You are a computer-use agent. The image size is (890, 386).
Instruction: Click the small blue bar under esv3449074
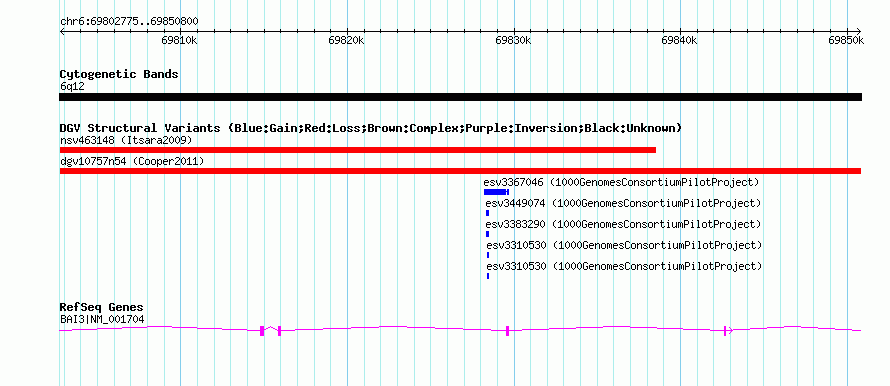(x=487, y=213)
